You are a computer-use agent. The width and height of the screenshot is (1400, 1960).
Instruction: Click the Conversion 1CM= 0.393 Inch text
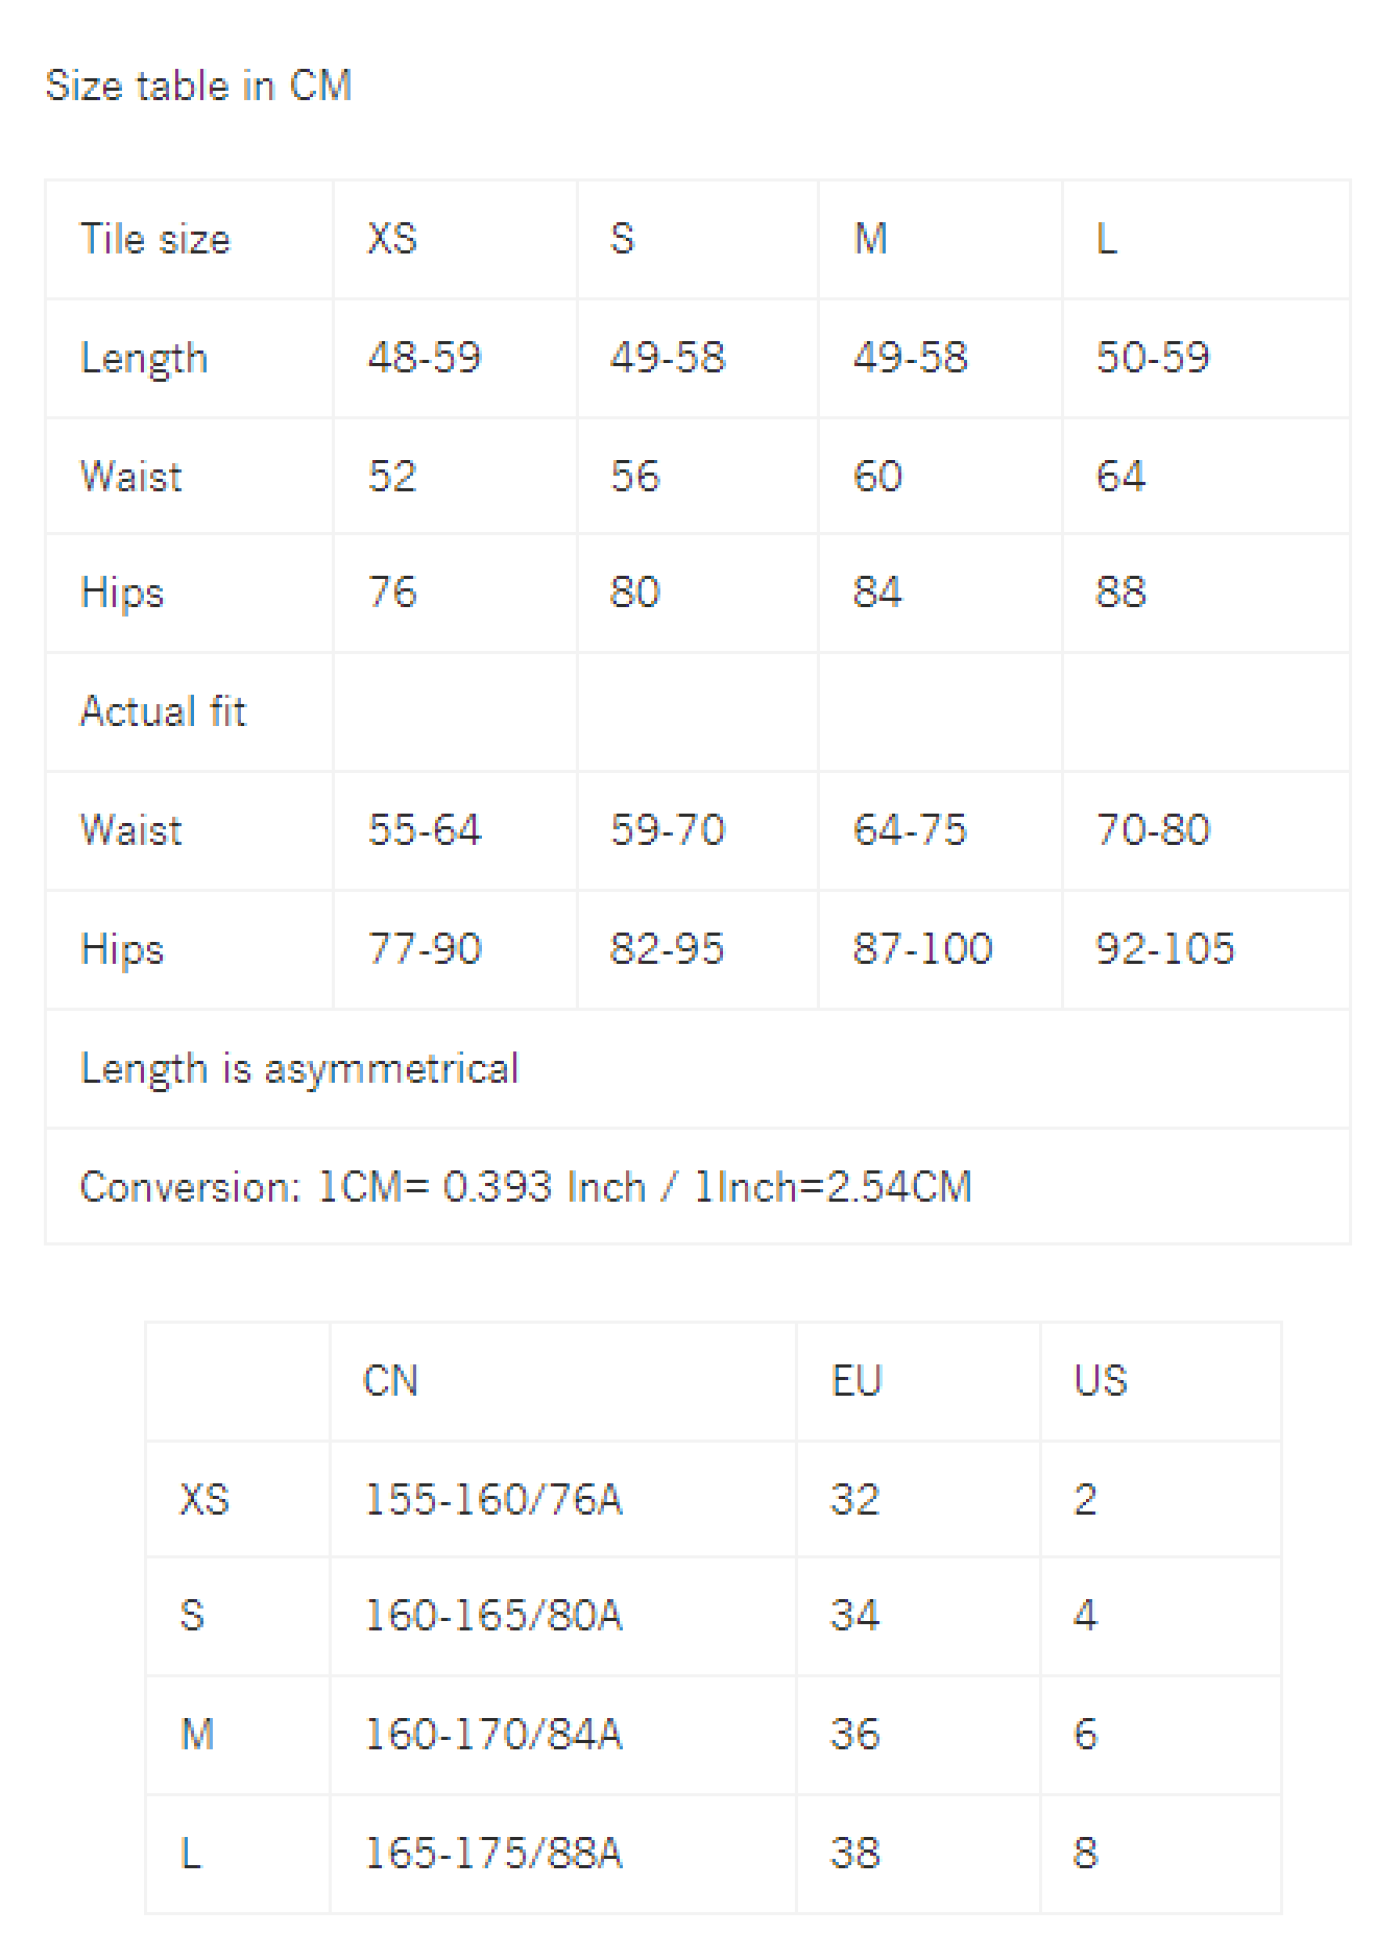(x=363, y=1187)
